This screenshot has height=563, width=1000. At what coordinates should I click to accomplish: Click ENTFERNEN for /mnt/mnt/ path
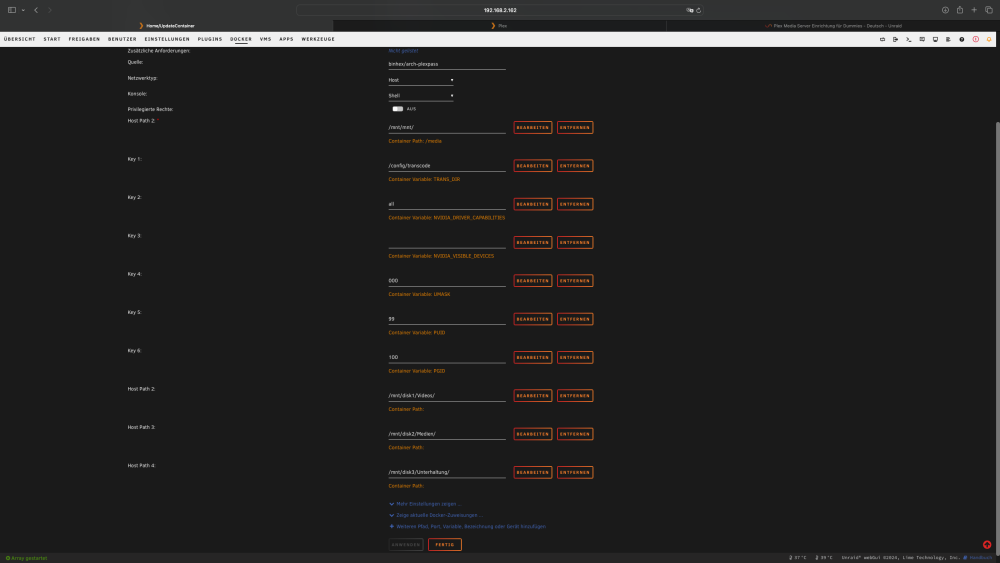tap(575, 128)
